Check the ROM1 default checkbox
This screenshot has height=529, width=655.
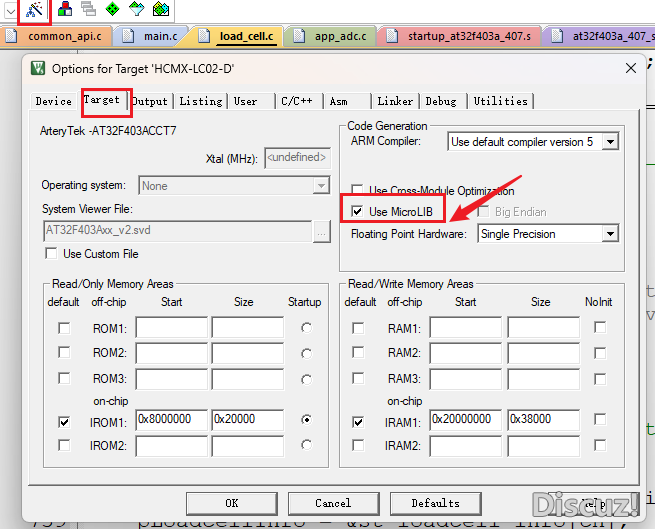coord(64,328)
